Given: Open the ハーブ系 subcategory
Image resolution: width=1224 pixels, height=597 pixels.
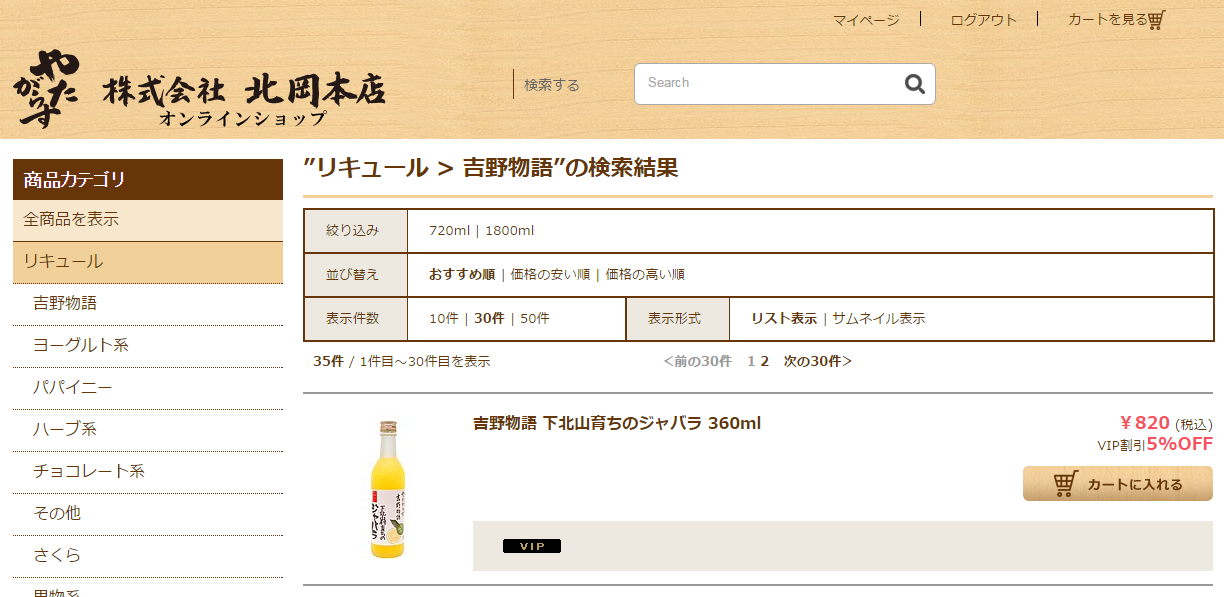Looking at the screenshot, I should (148, 429).
